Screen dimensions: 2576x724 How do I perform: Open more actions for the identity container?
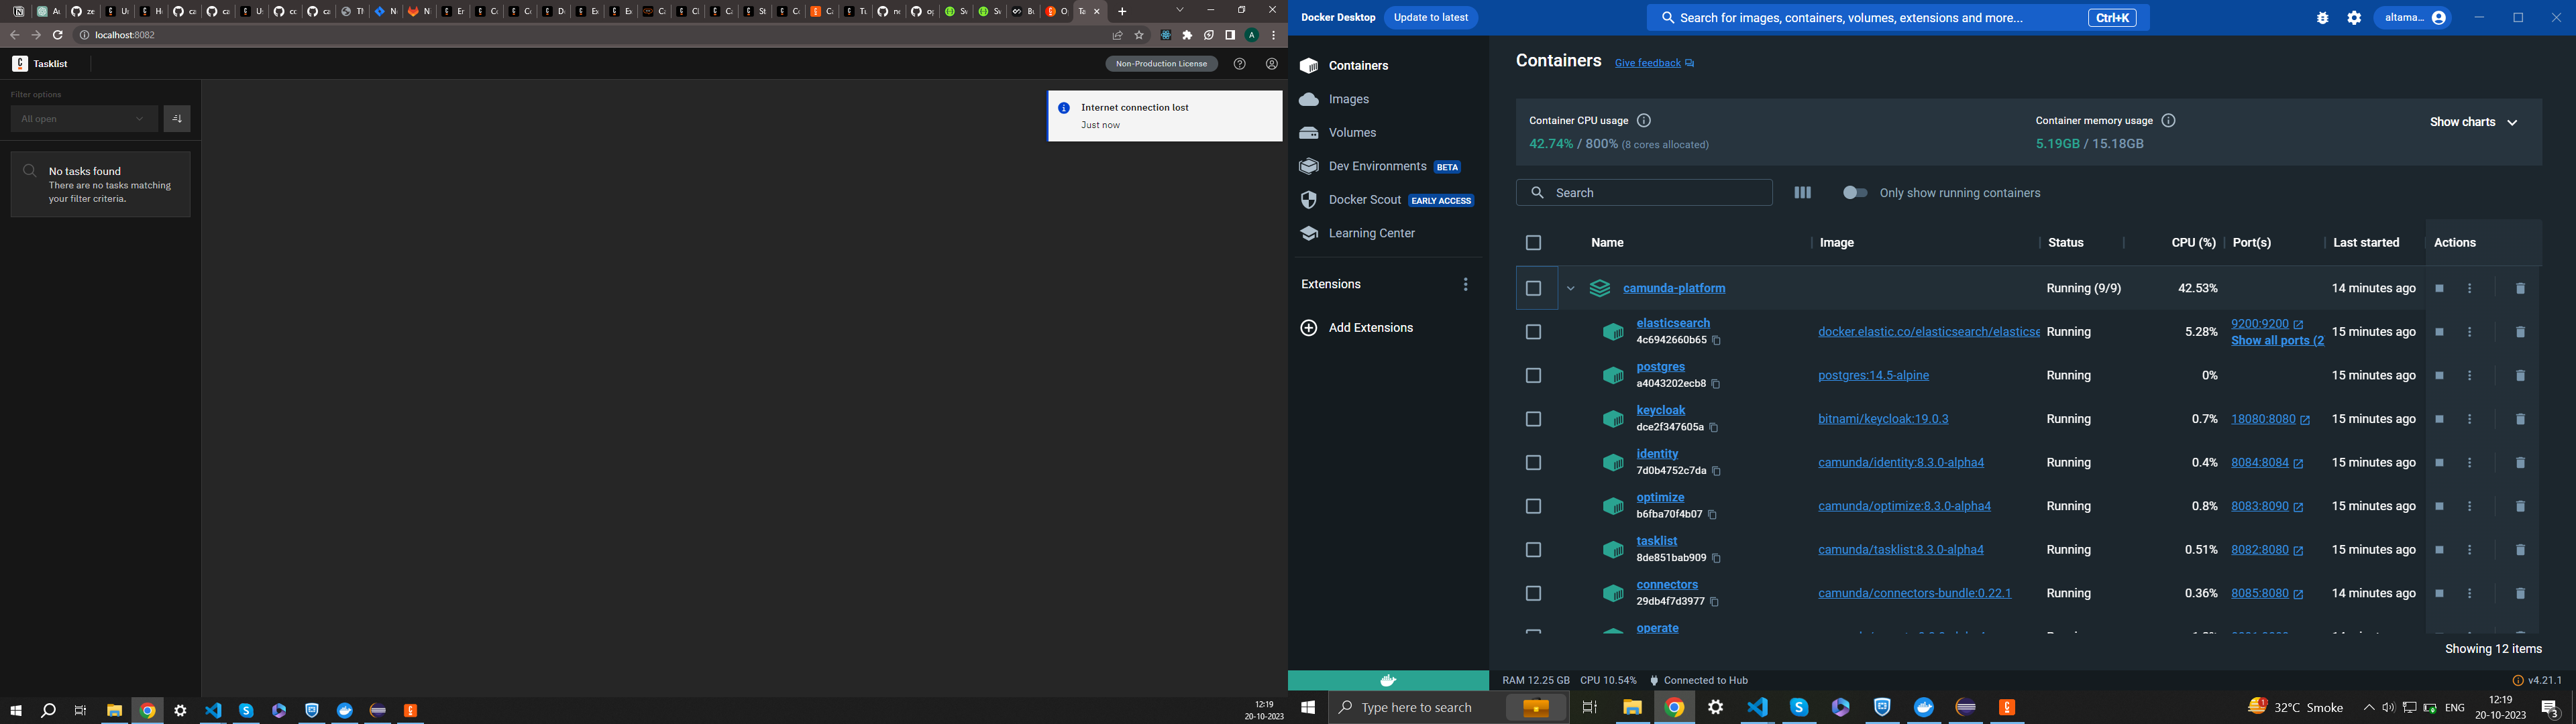[x=2470, y=463]
